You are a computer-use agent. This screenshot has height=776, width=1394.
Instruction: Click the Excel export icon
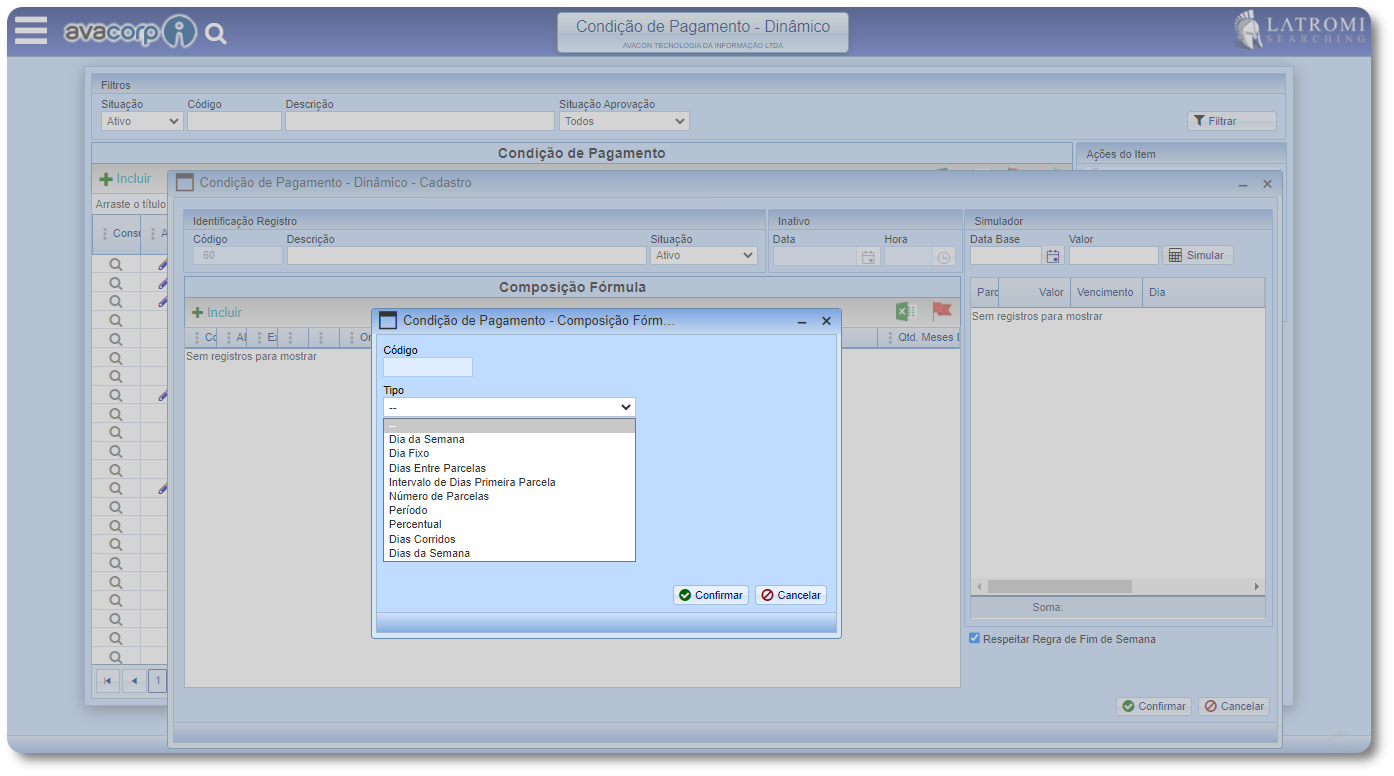(906, 312)
